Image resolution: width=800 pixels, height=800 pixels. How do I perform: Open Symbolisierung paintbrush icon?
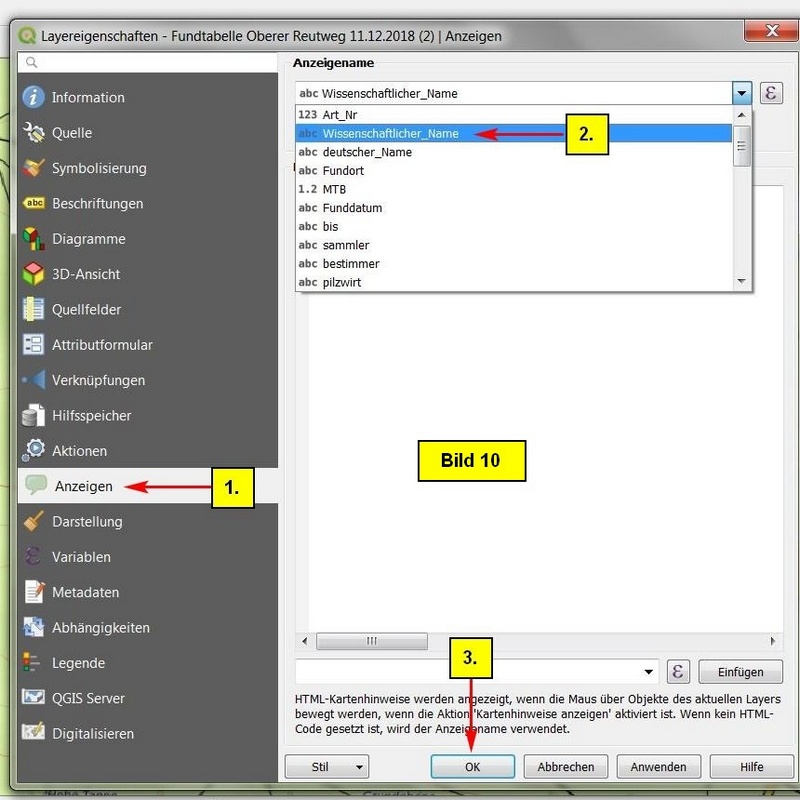34,168
